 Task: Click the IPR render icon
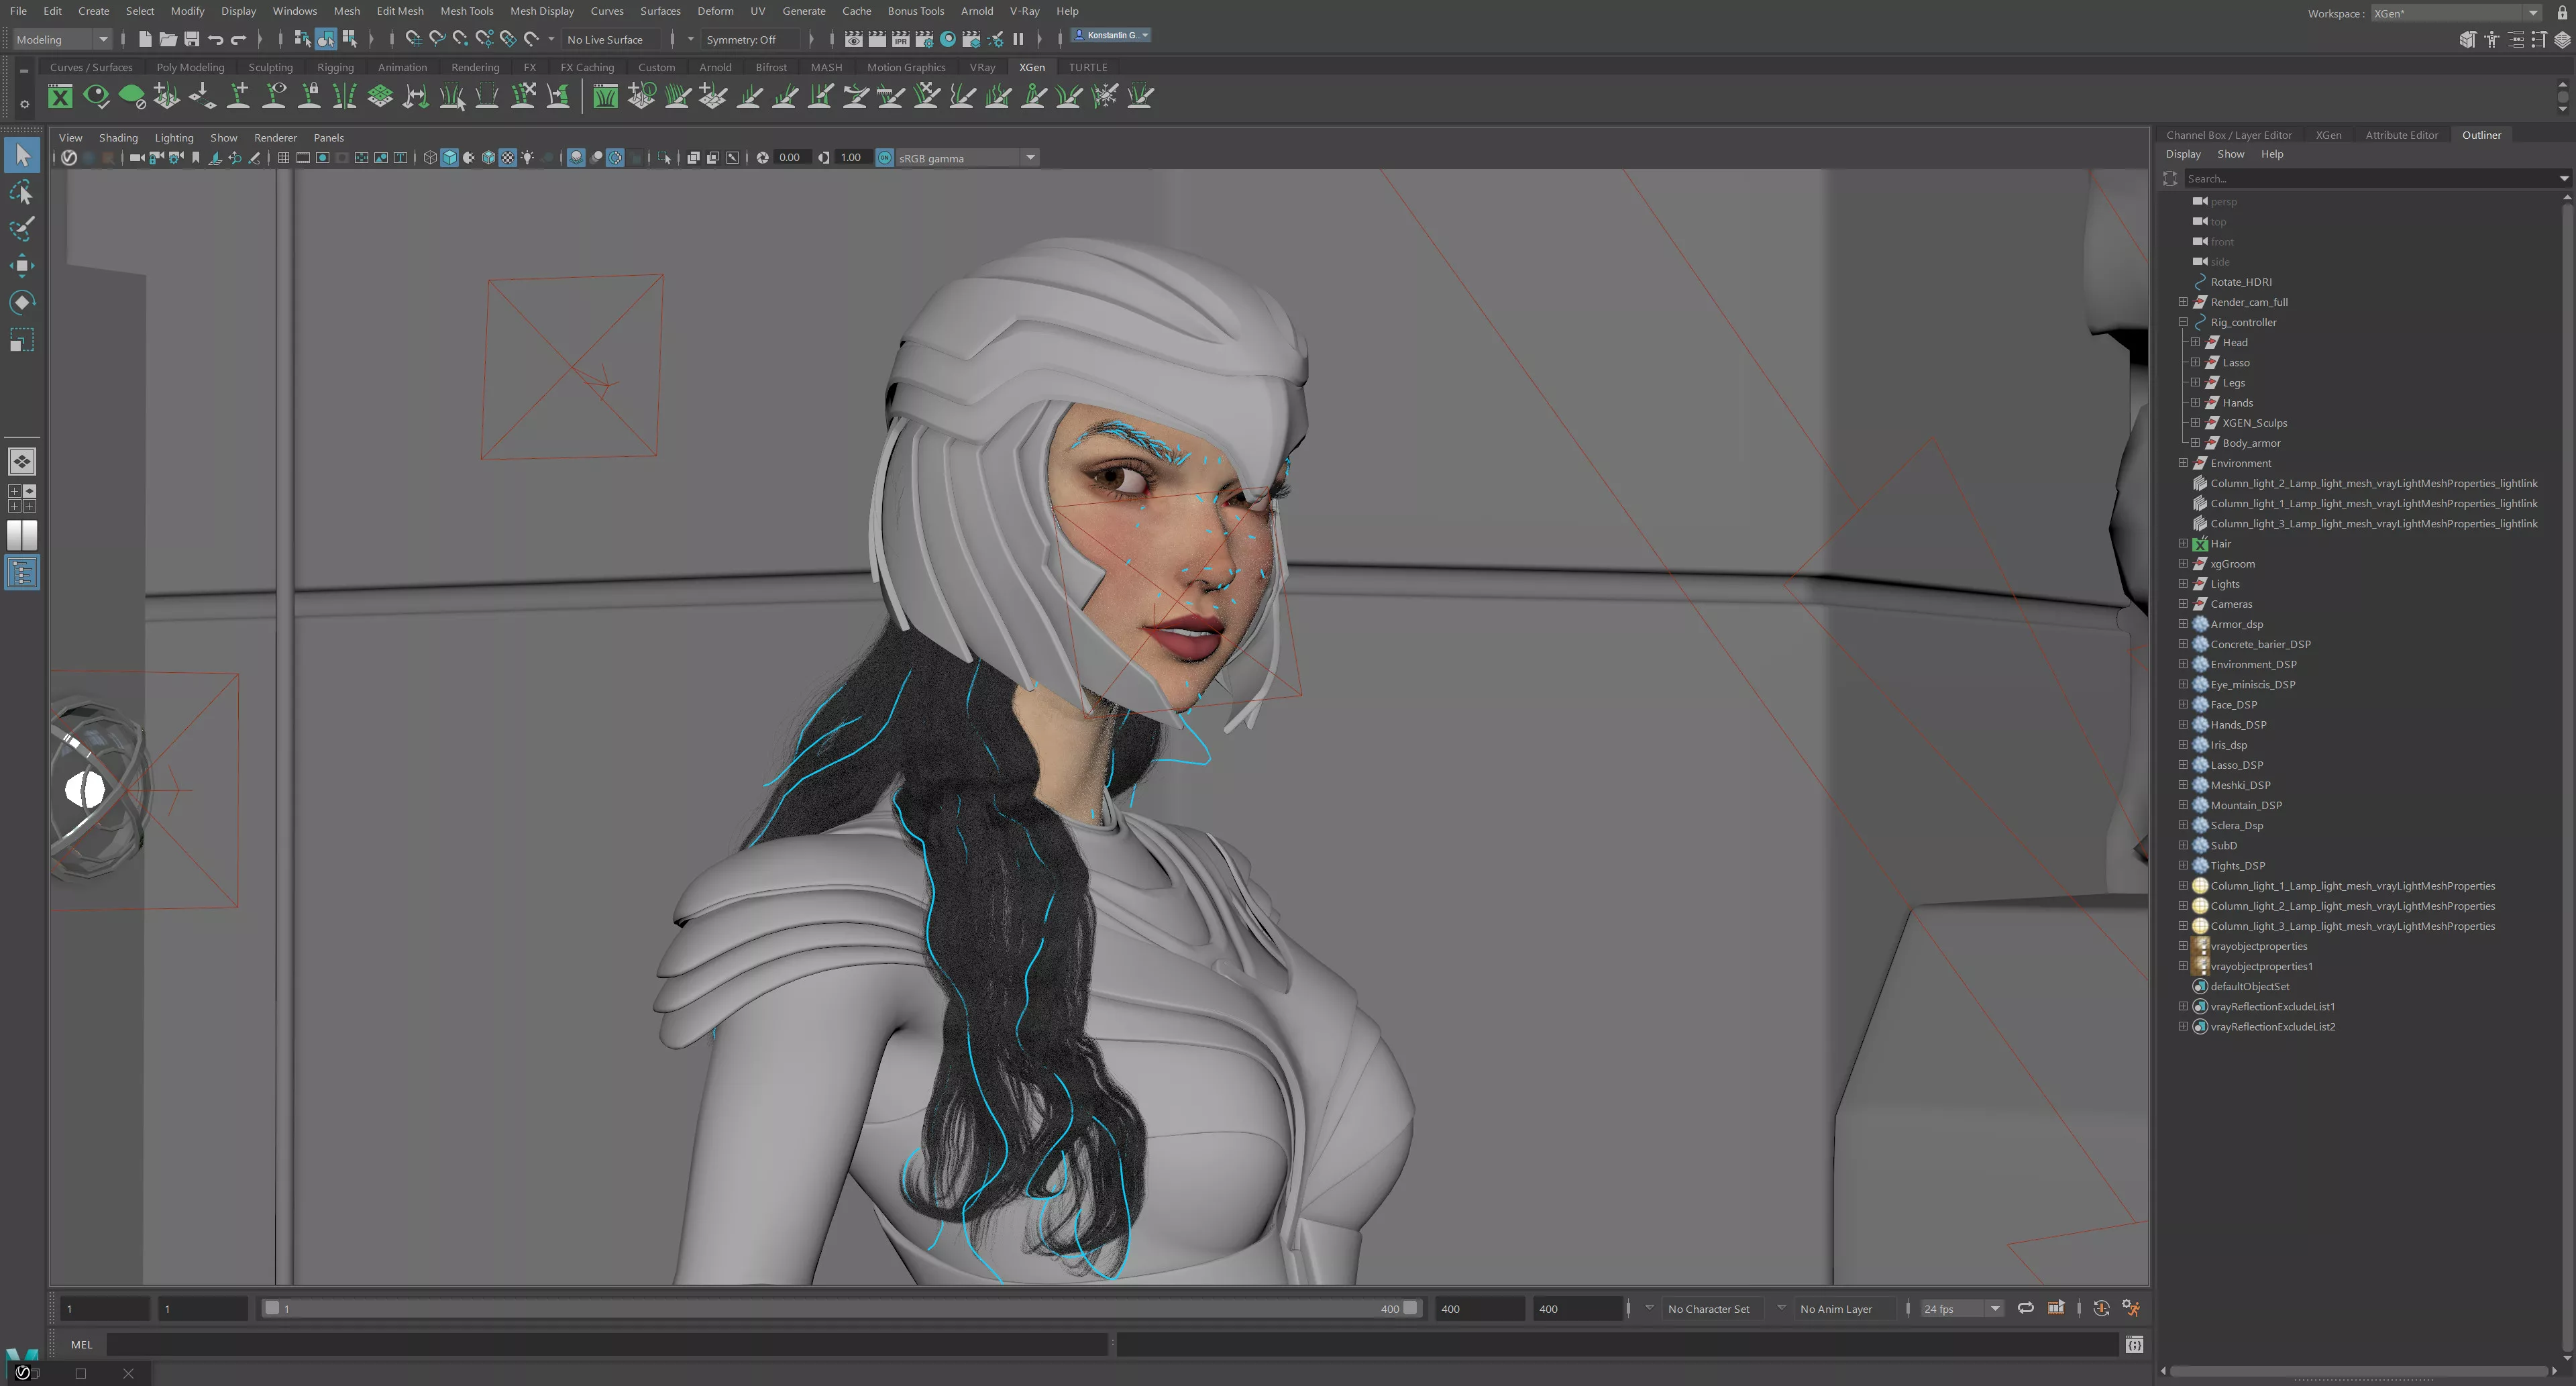pyautogui.click(x=900, y=39)
